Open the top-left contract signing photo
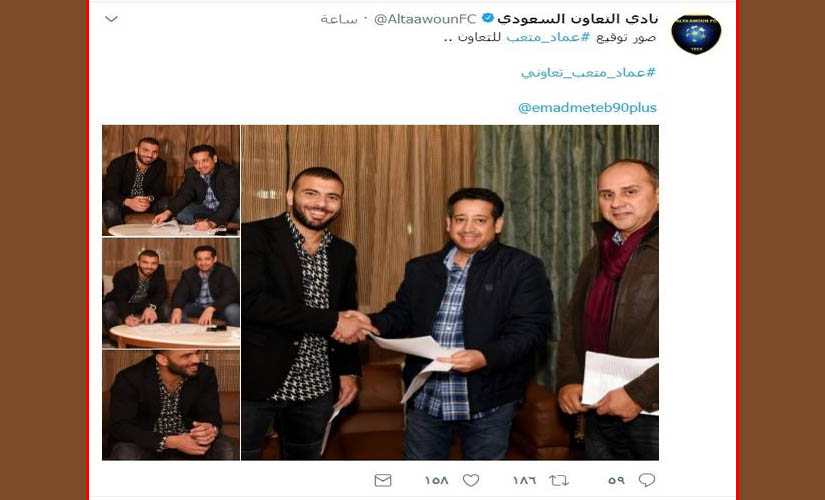 click(171, 181)
